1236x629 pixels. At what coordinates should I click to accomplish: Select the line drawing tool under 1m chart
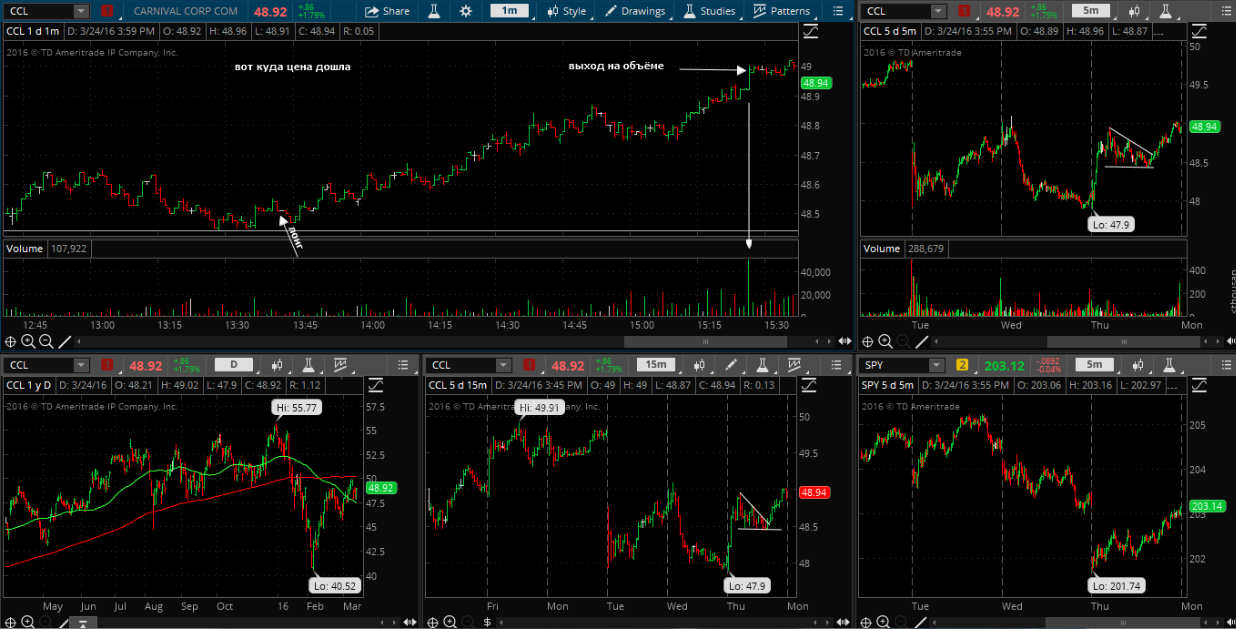[x=64, y=341]
